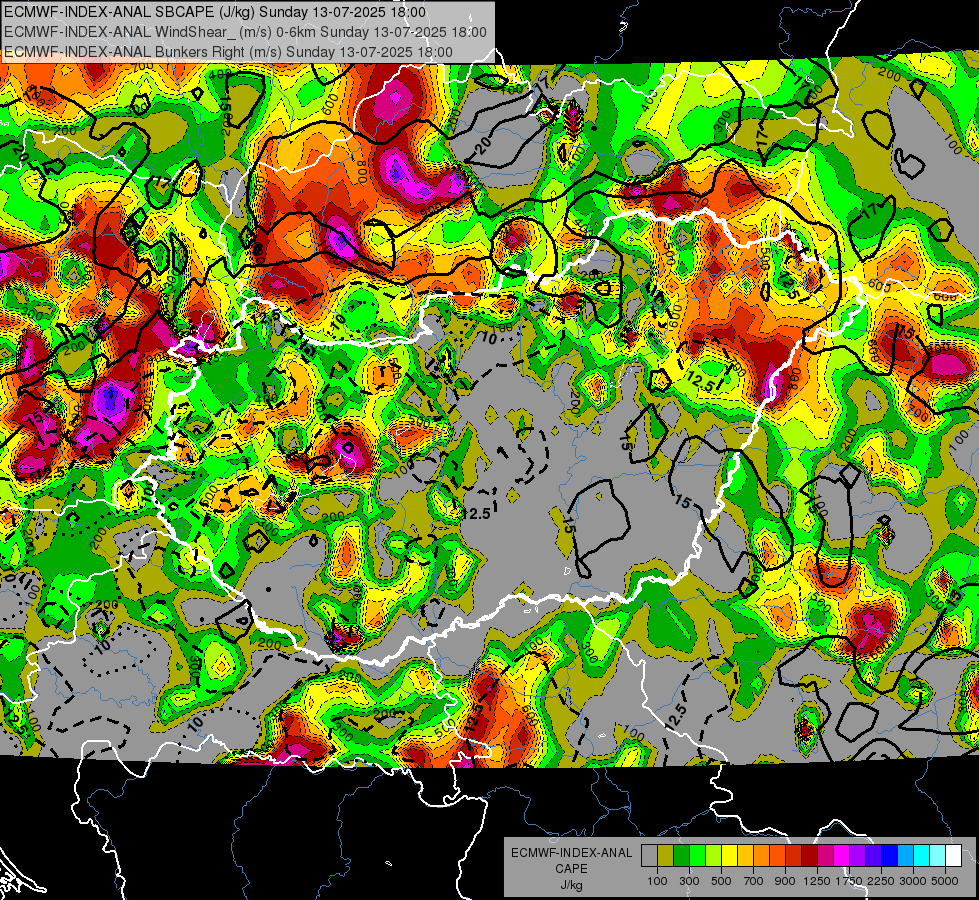Viewport: 979px width, 900px height.
Task: Click the Bunkers Right title line
Action: 229,52
